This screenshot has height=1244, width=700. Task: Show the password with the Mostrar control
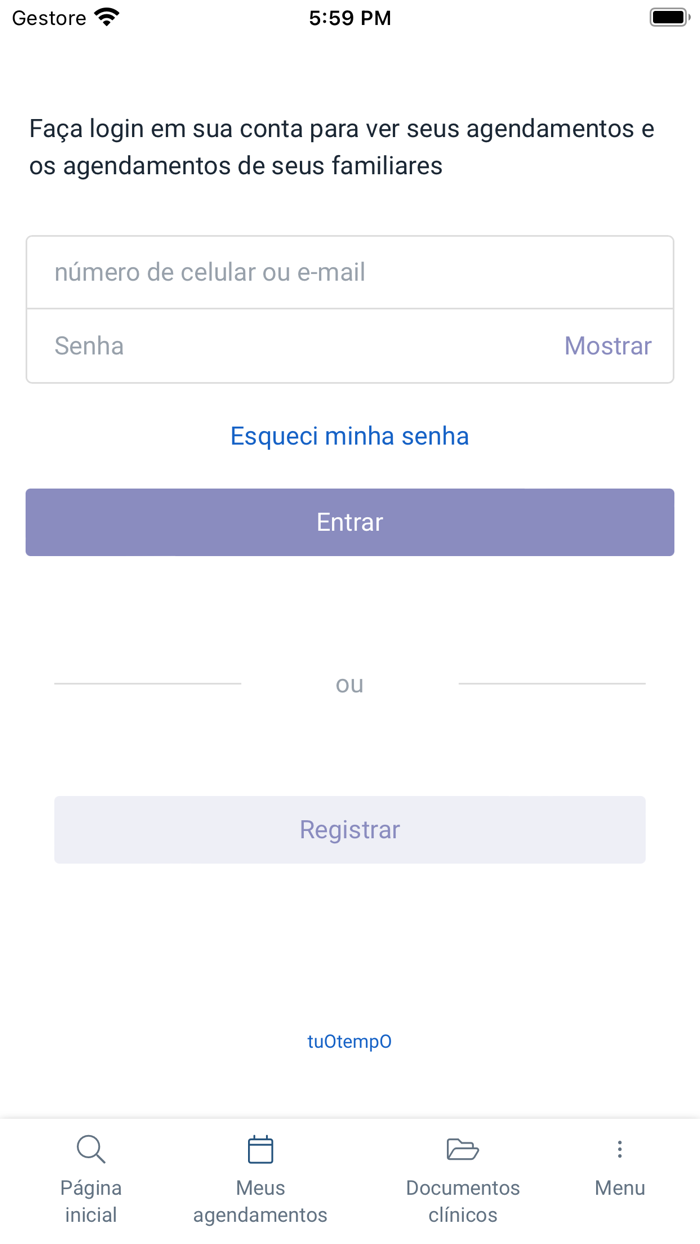click(x=608, y=345)
